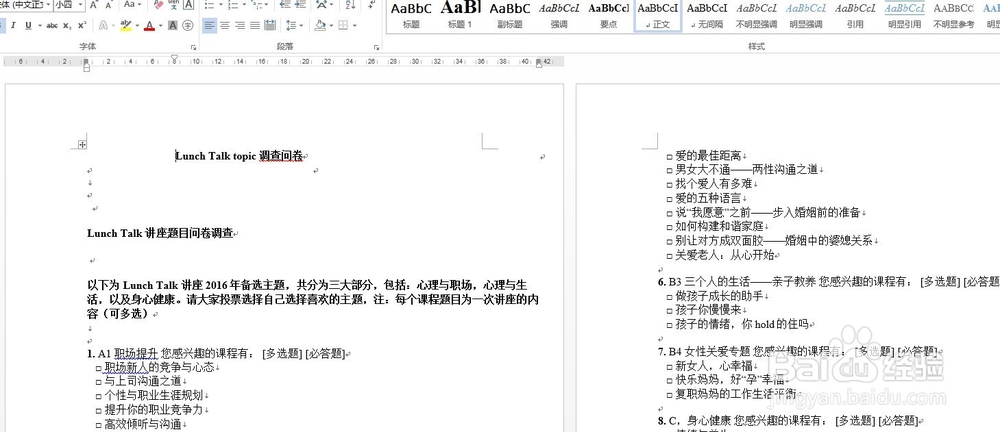Toggle superscript formatting

click(x=82, y=26)
